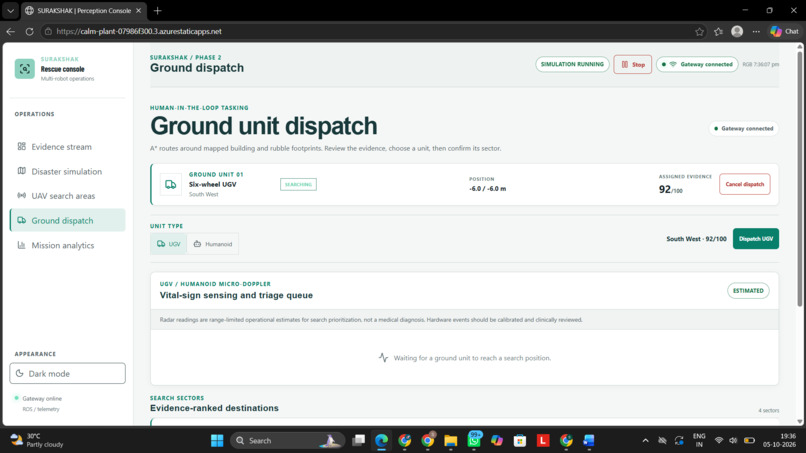The image size is (806, 453).
Task: Click the Gateway connected badge in header
Action: 697,64
